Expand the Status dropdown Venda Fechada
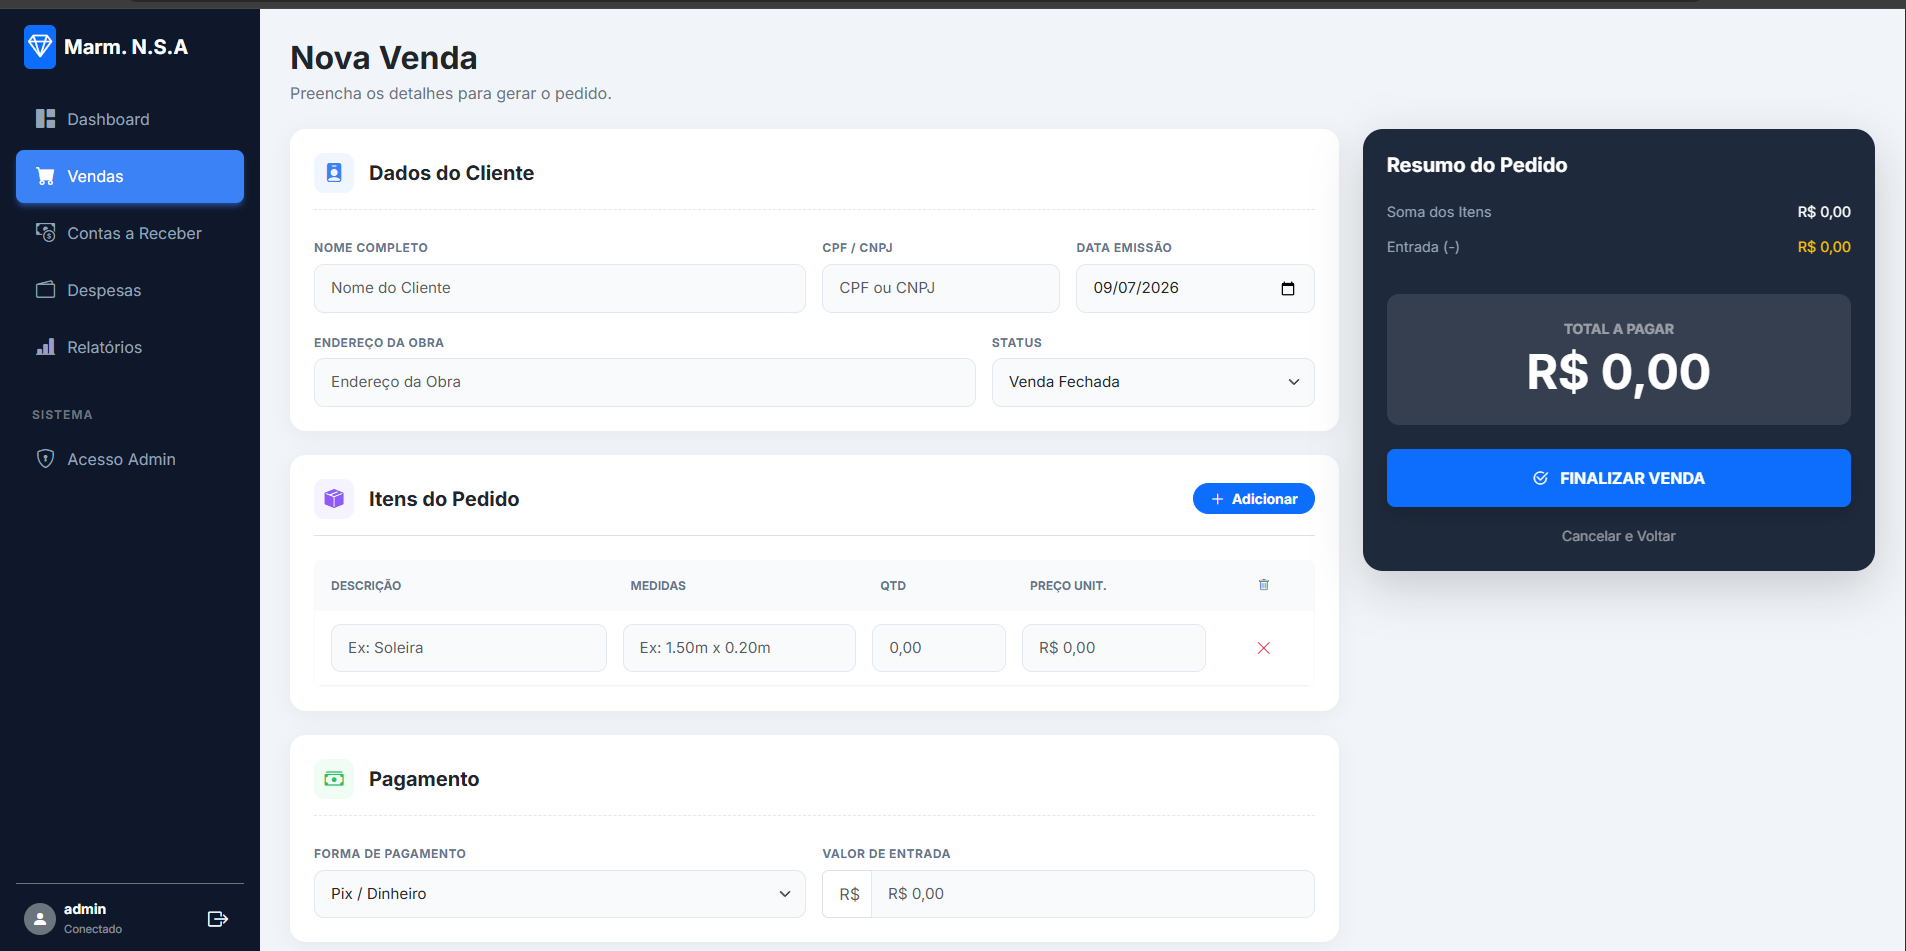Screen dimensions: 1906x951 [x=1153, y=382]
